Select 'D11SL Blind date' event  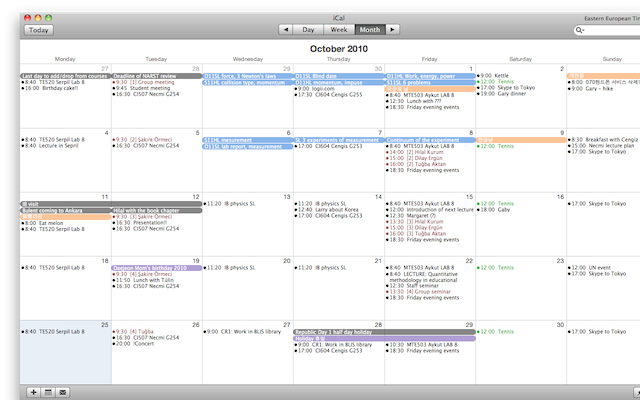point(339,76)
